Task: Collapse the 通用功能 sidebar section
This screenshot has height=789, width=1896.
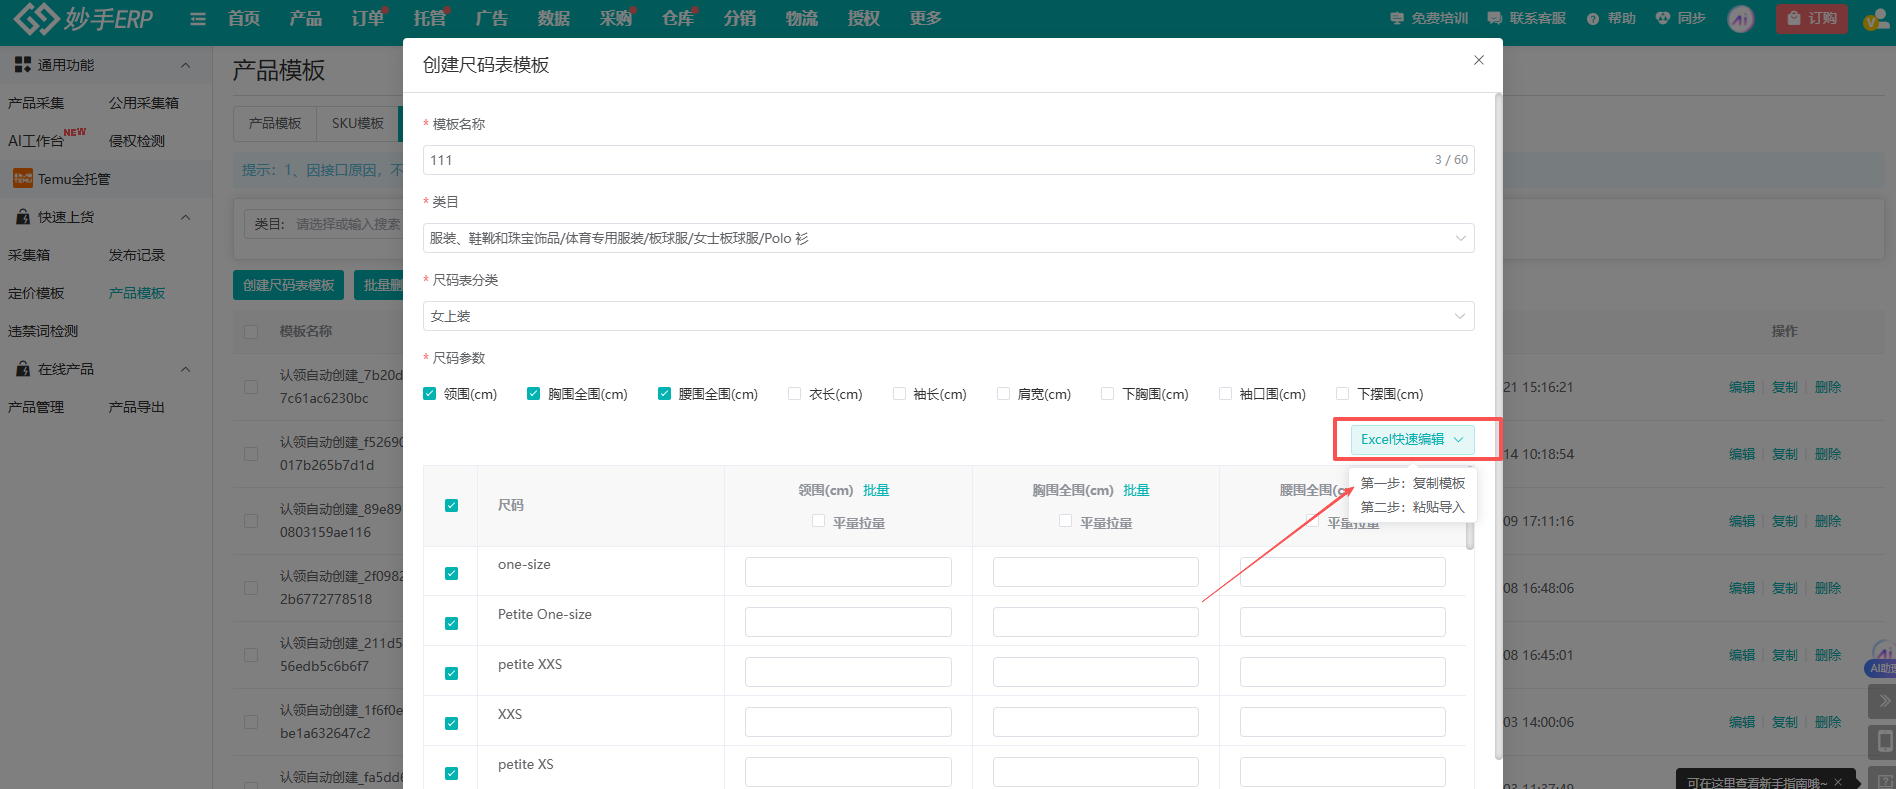Action: click(x=185, y=65)
